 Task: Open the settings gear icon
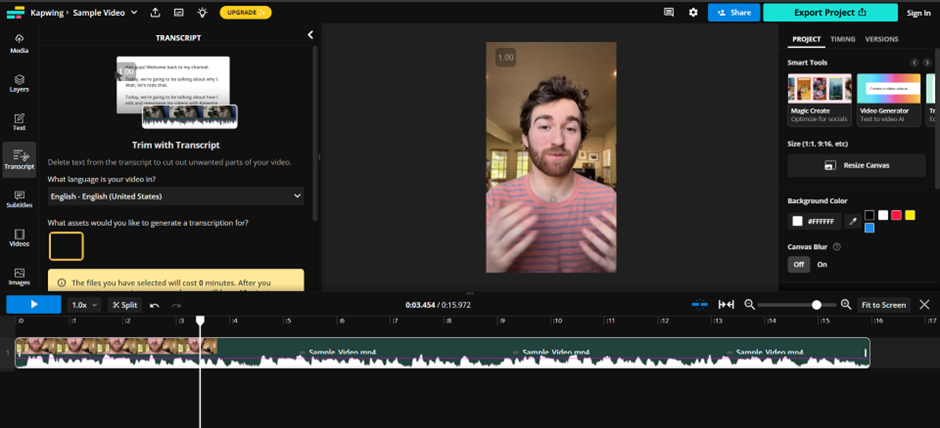point(693,12)
